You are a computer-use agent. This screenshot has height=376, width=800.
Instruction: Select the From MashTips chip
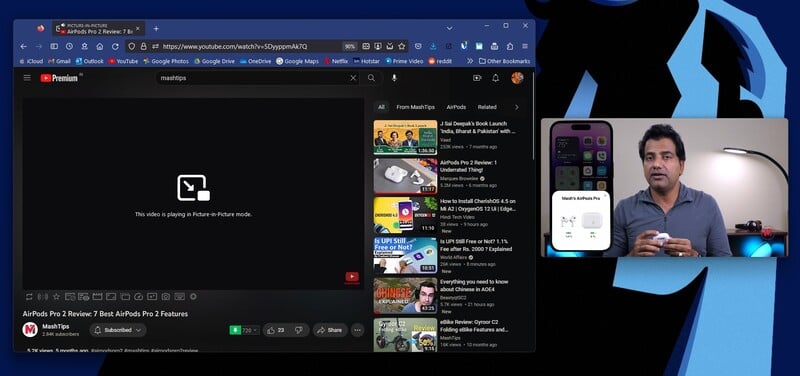coord(415,107)
